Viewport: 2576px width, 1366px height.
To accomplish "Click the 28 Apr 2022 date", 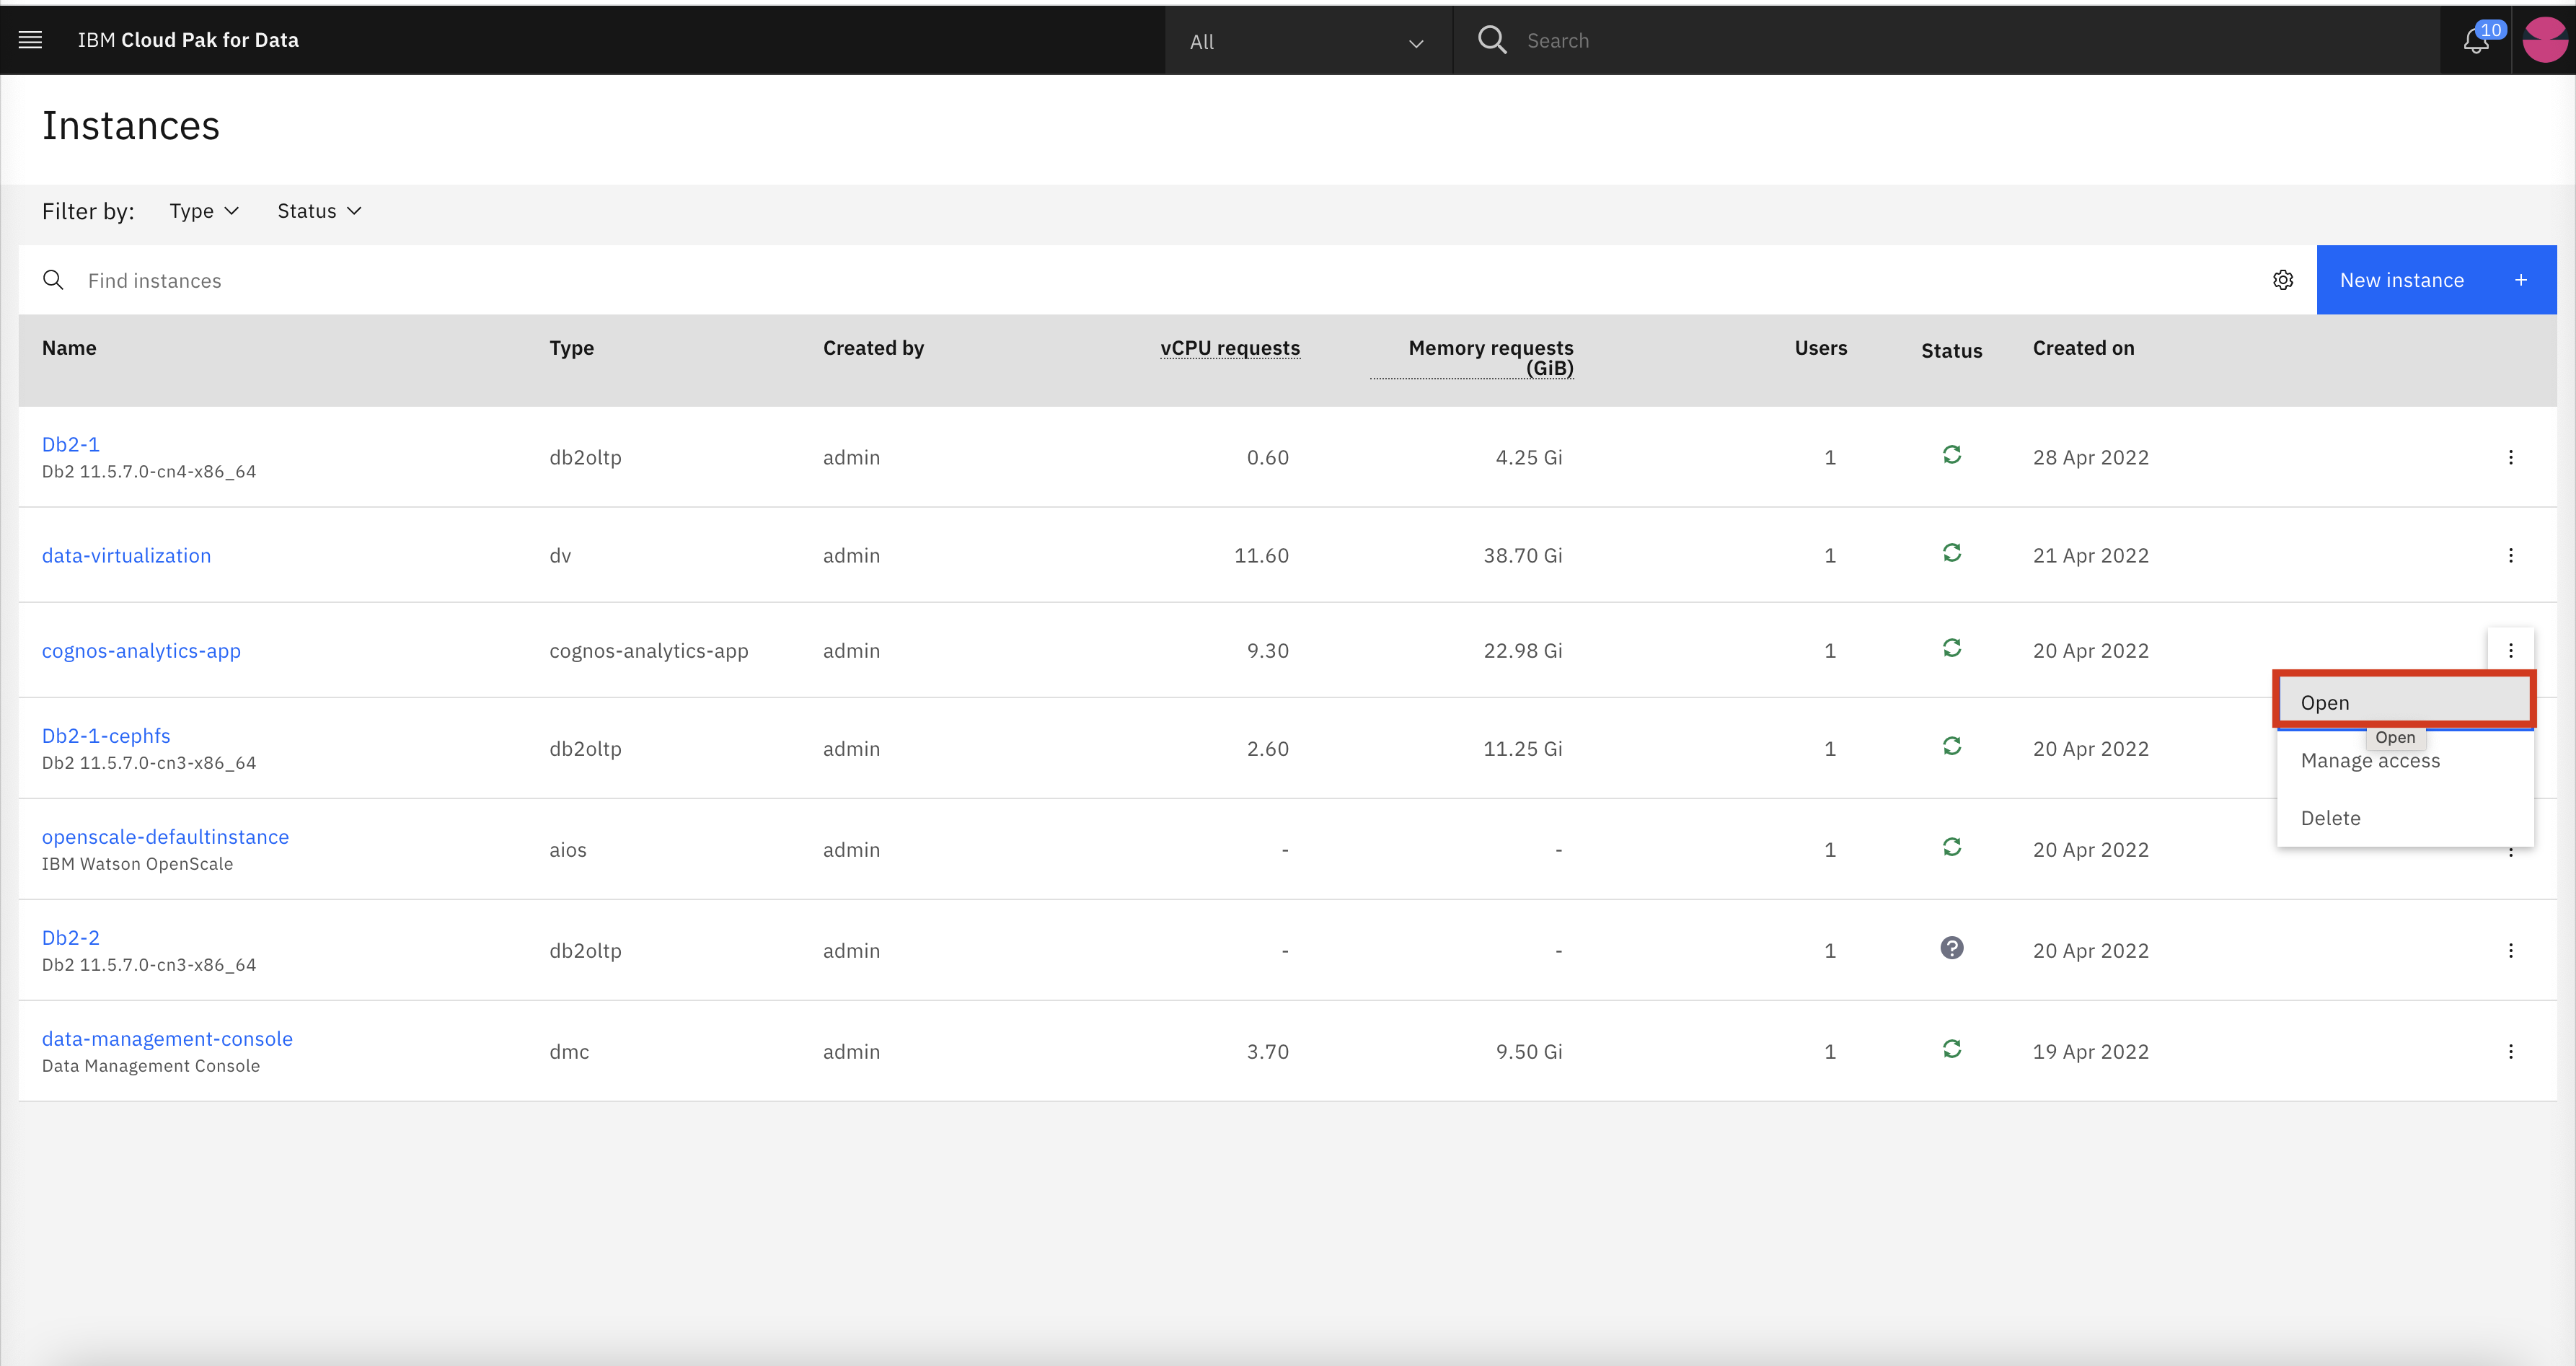I will [2090, 457].
